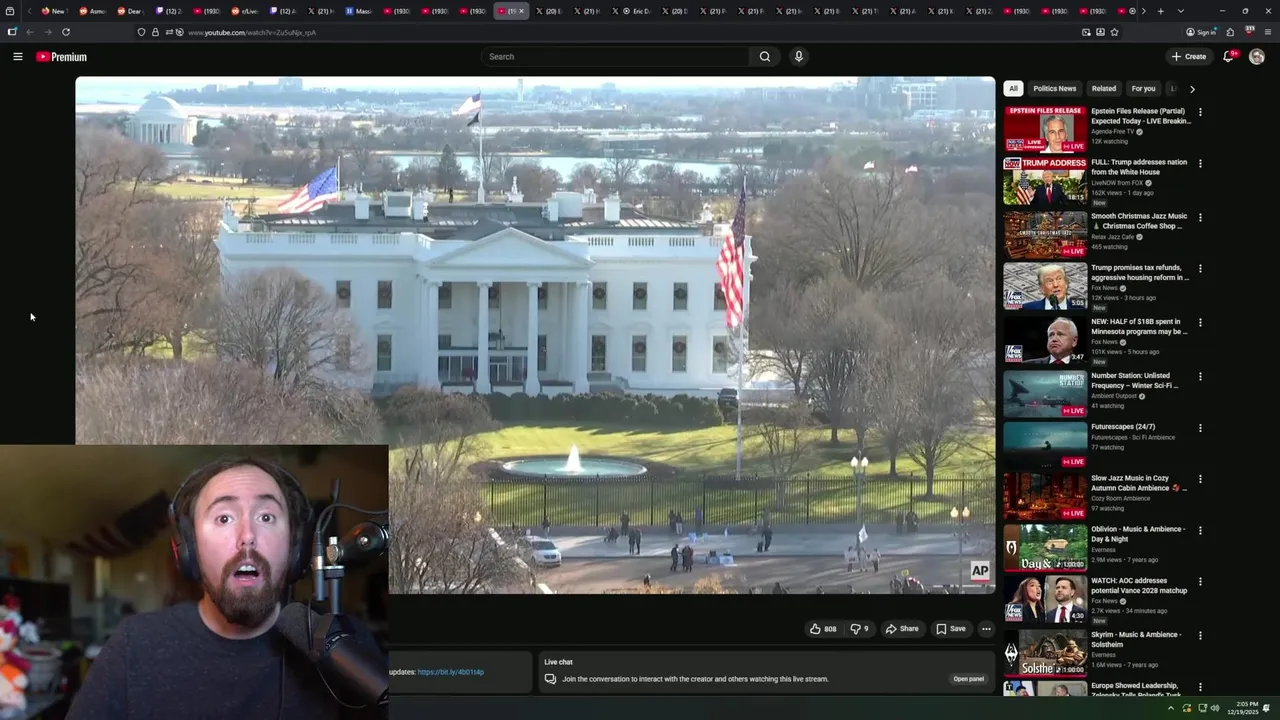This screenshot has height=720, width=1280.
Task: Close the active browser tab
Action: [521, 11]
